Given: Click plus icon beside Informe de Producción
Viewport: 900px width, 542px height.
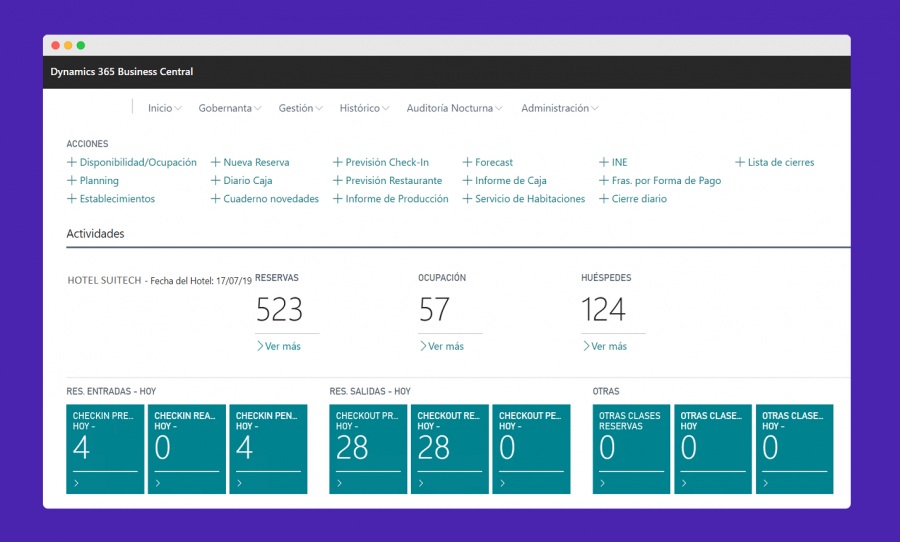Looking at the screenshot, I should coord(338,199).
